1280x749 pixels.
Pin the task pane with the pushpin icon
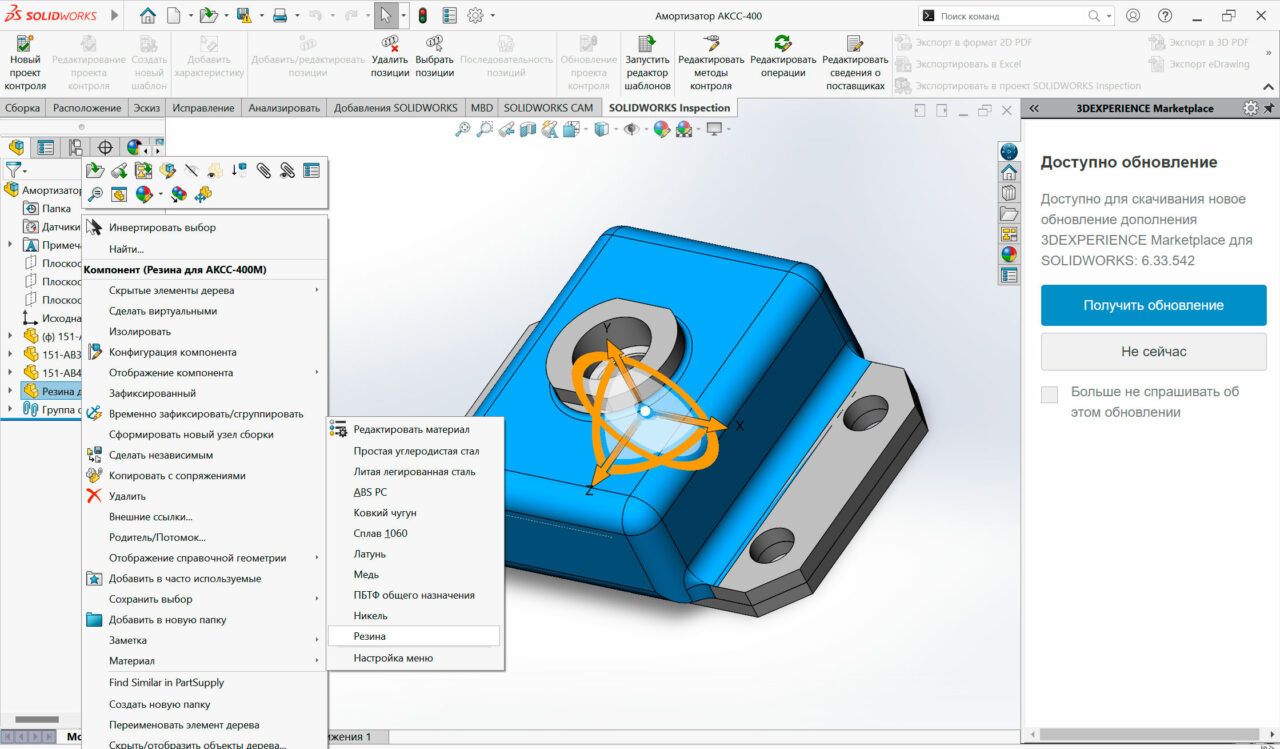pos(1269,108)
